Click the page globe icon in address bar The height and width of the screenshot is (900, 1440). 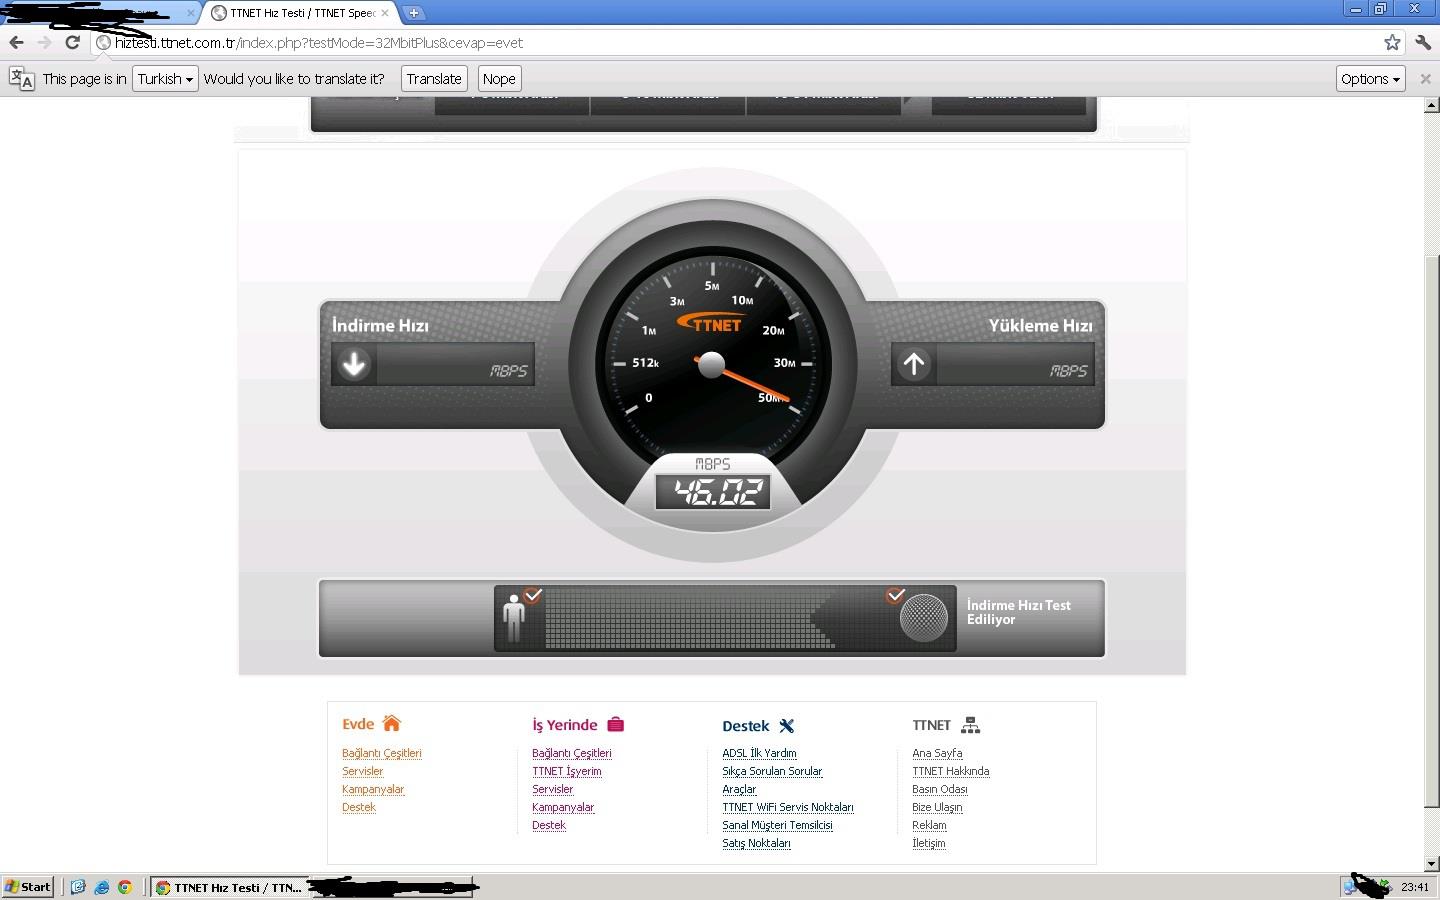pyautogui.click(x=103, y=43)
